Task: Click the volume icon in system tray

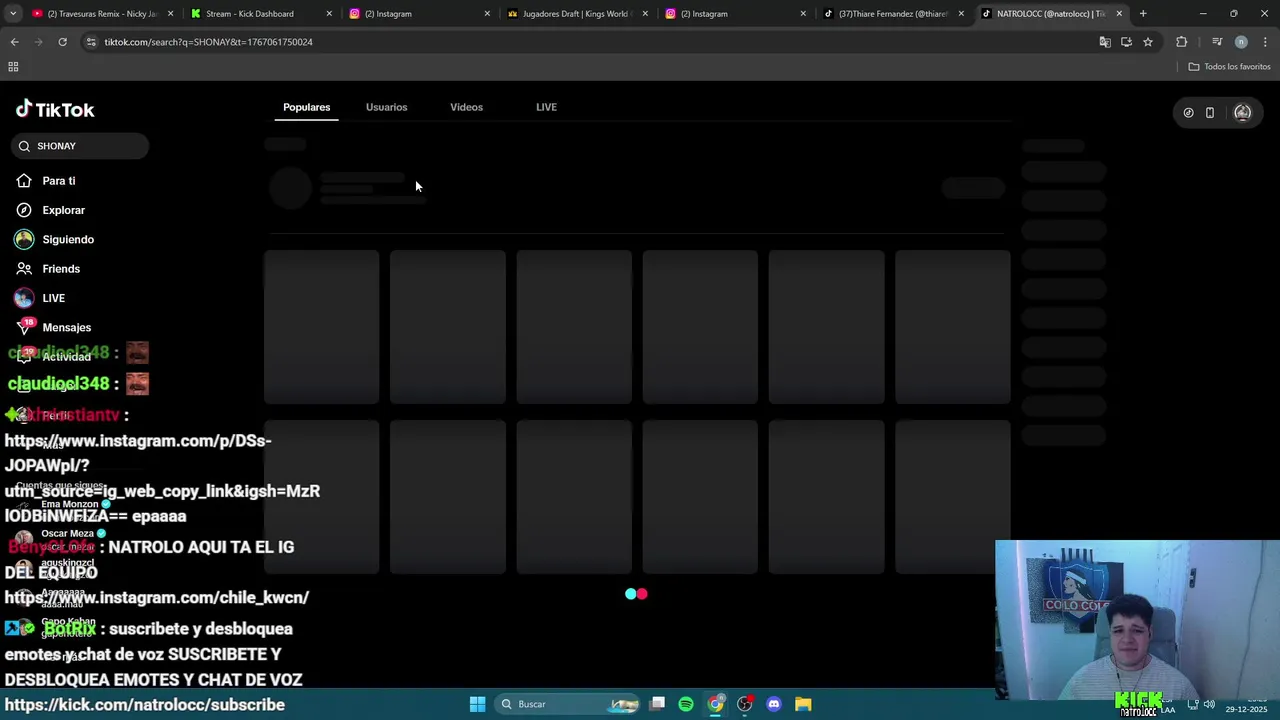Action: click(x=1209, y=704)
